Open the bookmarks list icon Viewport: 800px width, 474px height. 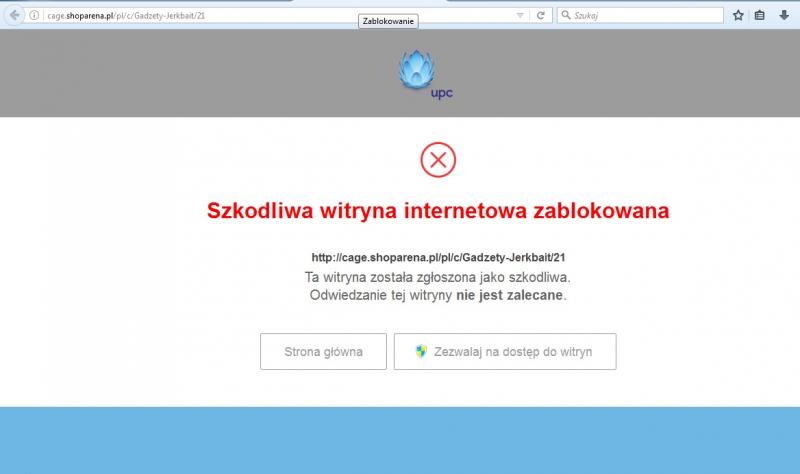[x=760, y=16]
